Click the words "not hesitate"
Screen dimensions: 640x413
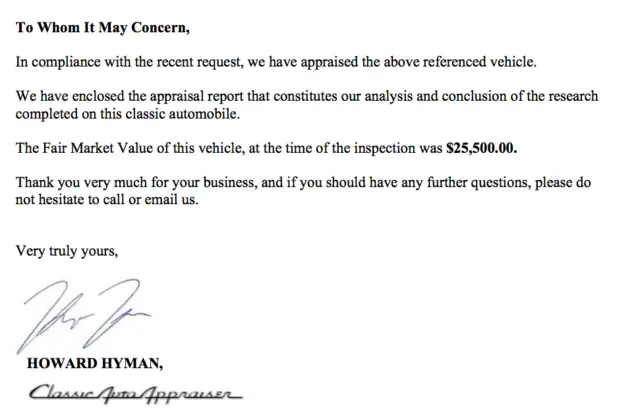click(x=50, y=200)
